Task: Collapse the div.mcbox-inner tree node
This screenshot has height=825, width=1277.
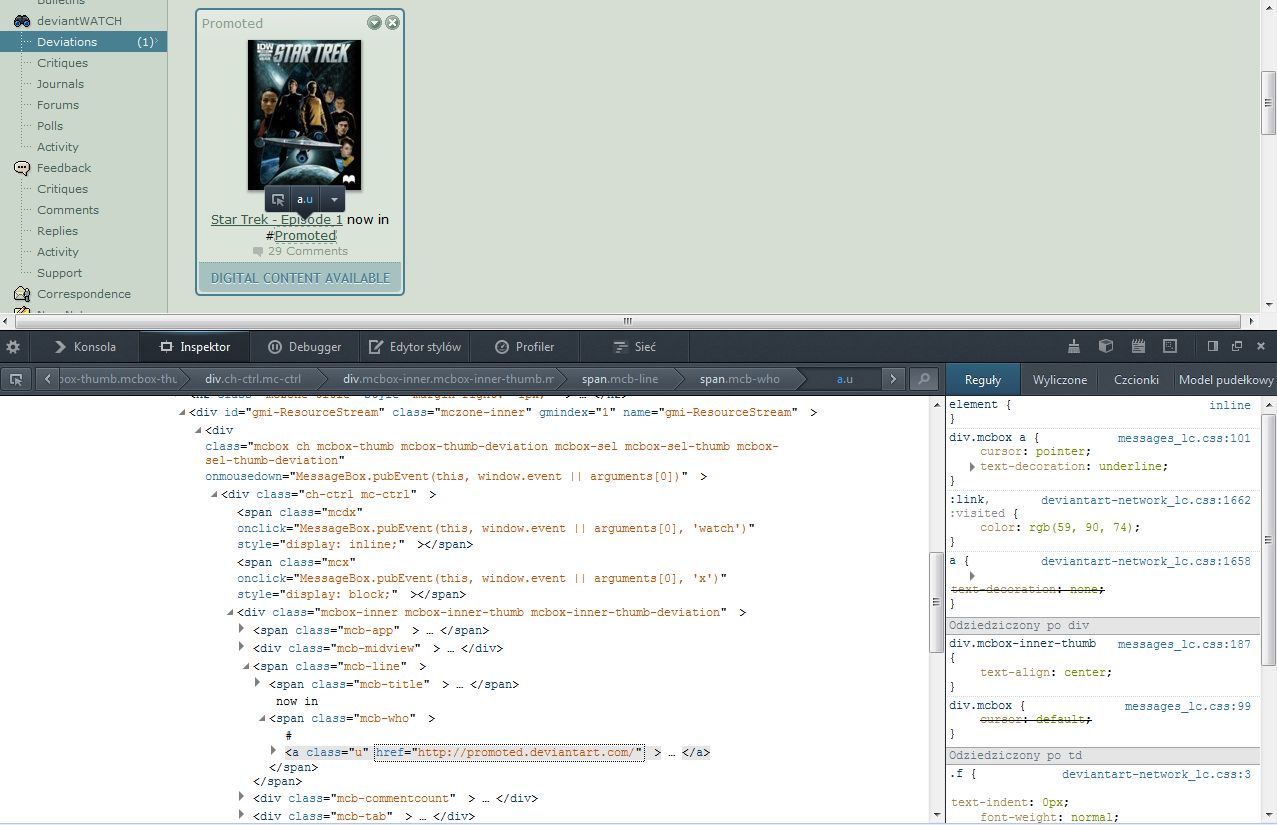Action: [228, 611]
